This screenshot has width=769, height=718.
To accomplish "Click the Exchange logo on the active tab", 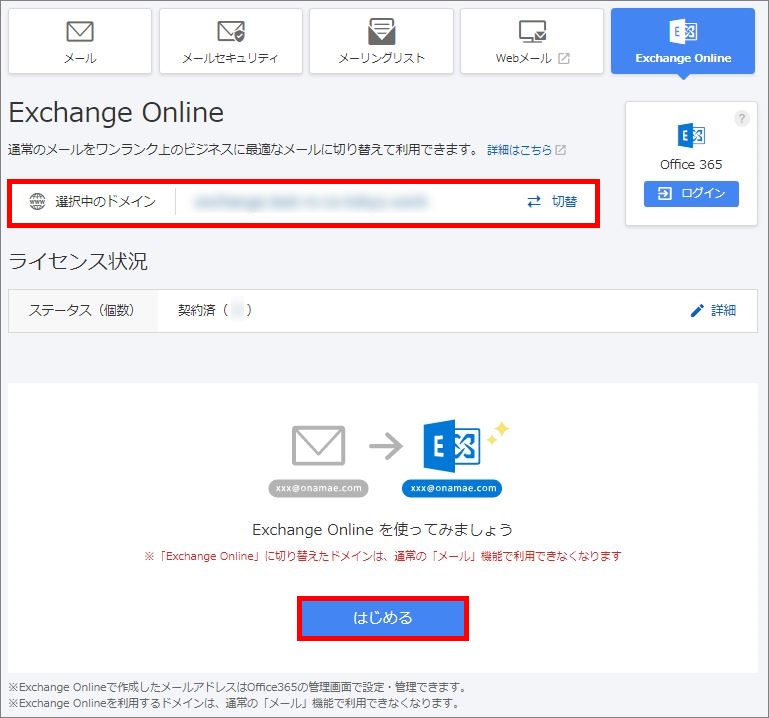I will tap(683, 31).
